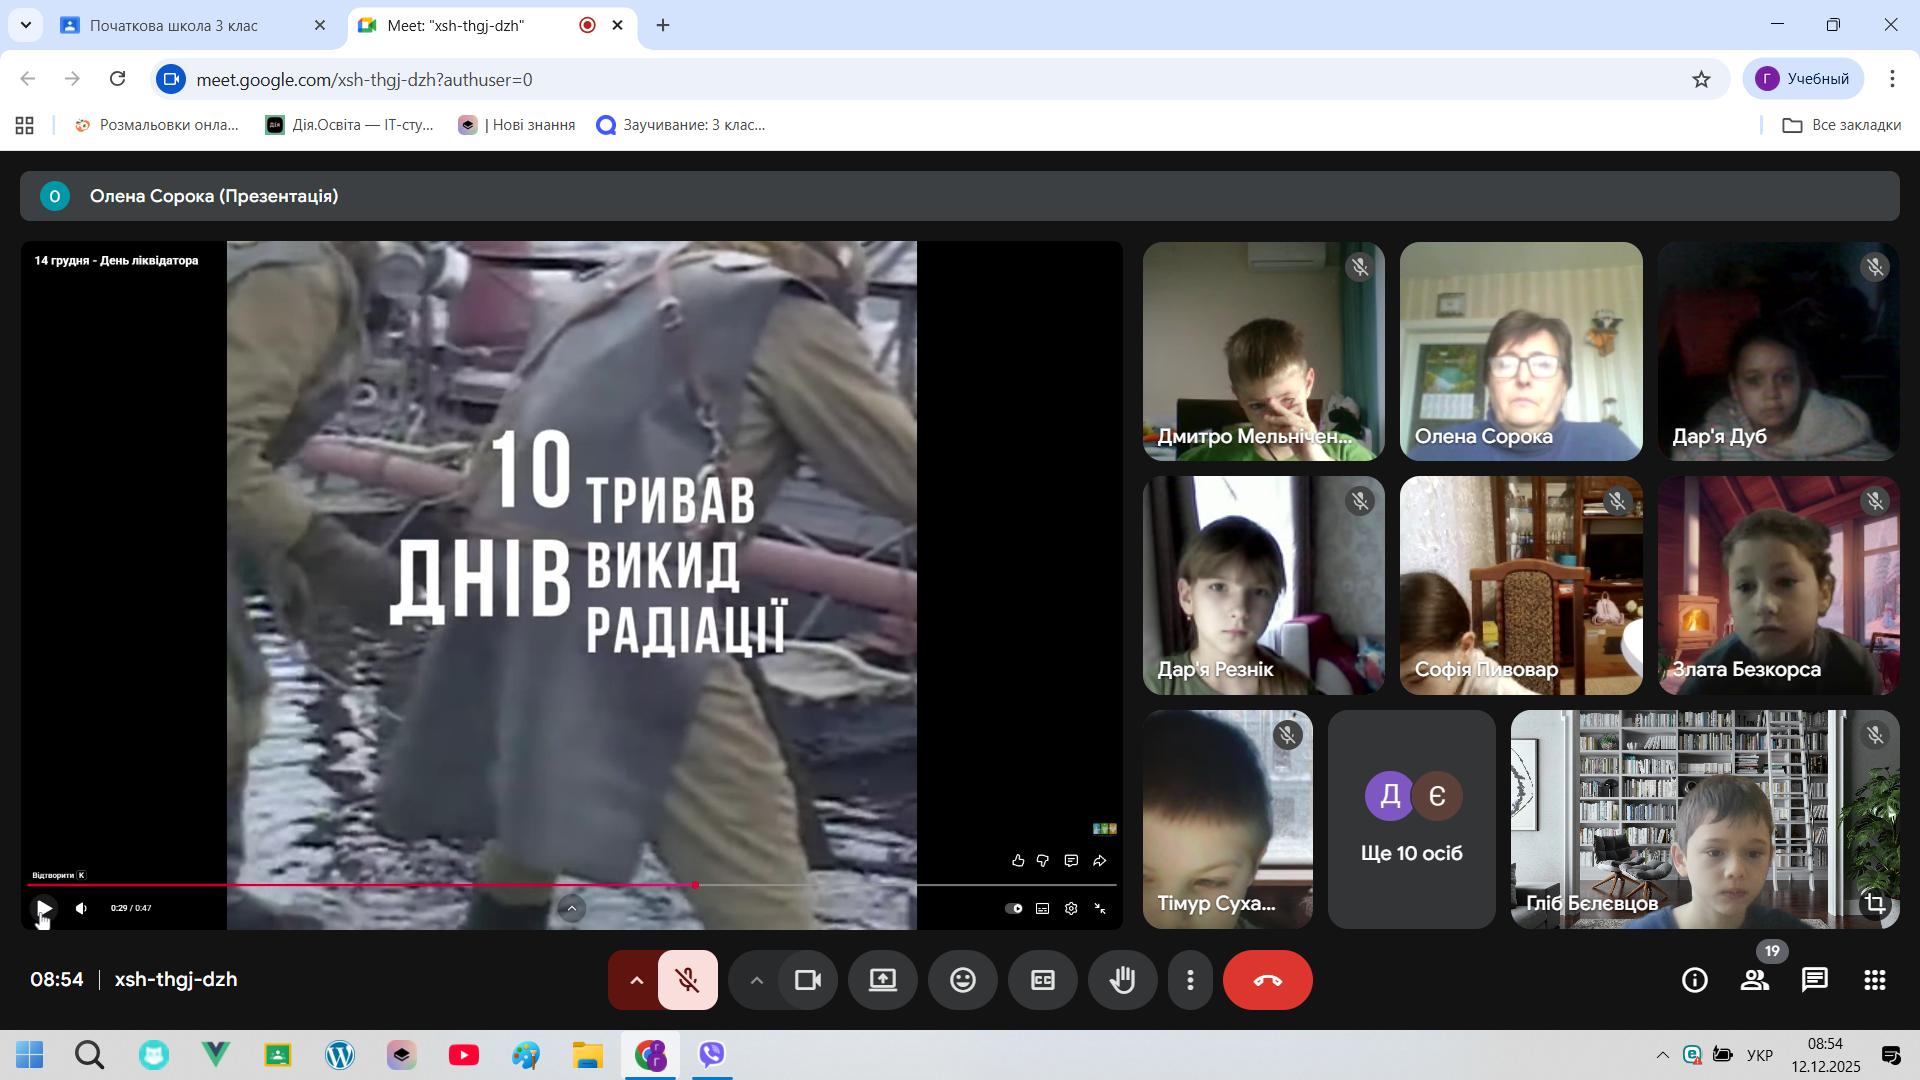Expand chevron at bottom of video

572,908
